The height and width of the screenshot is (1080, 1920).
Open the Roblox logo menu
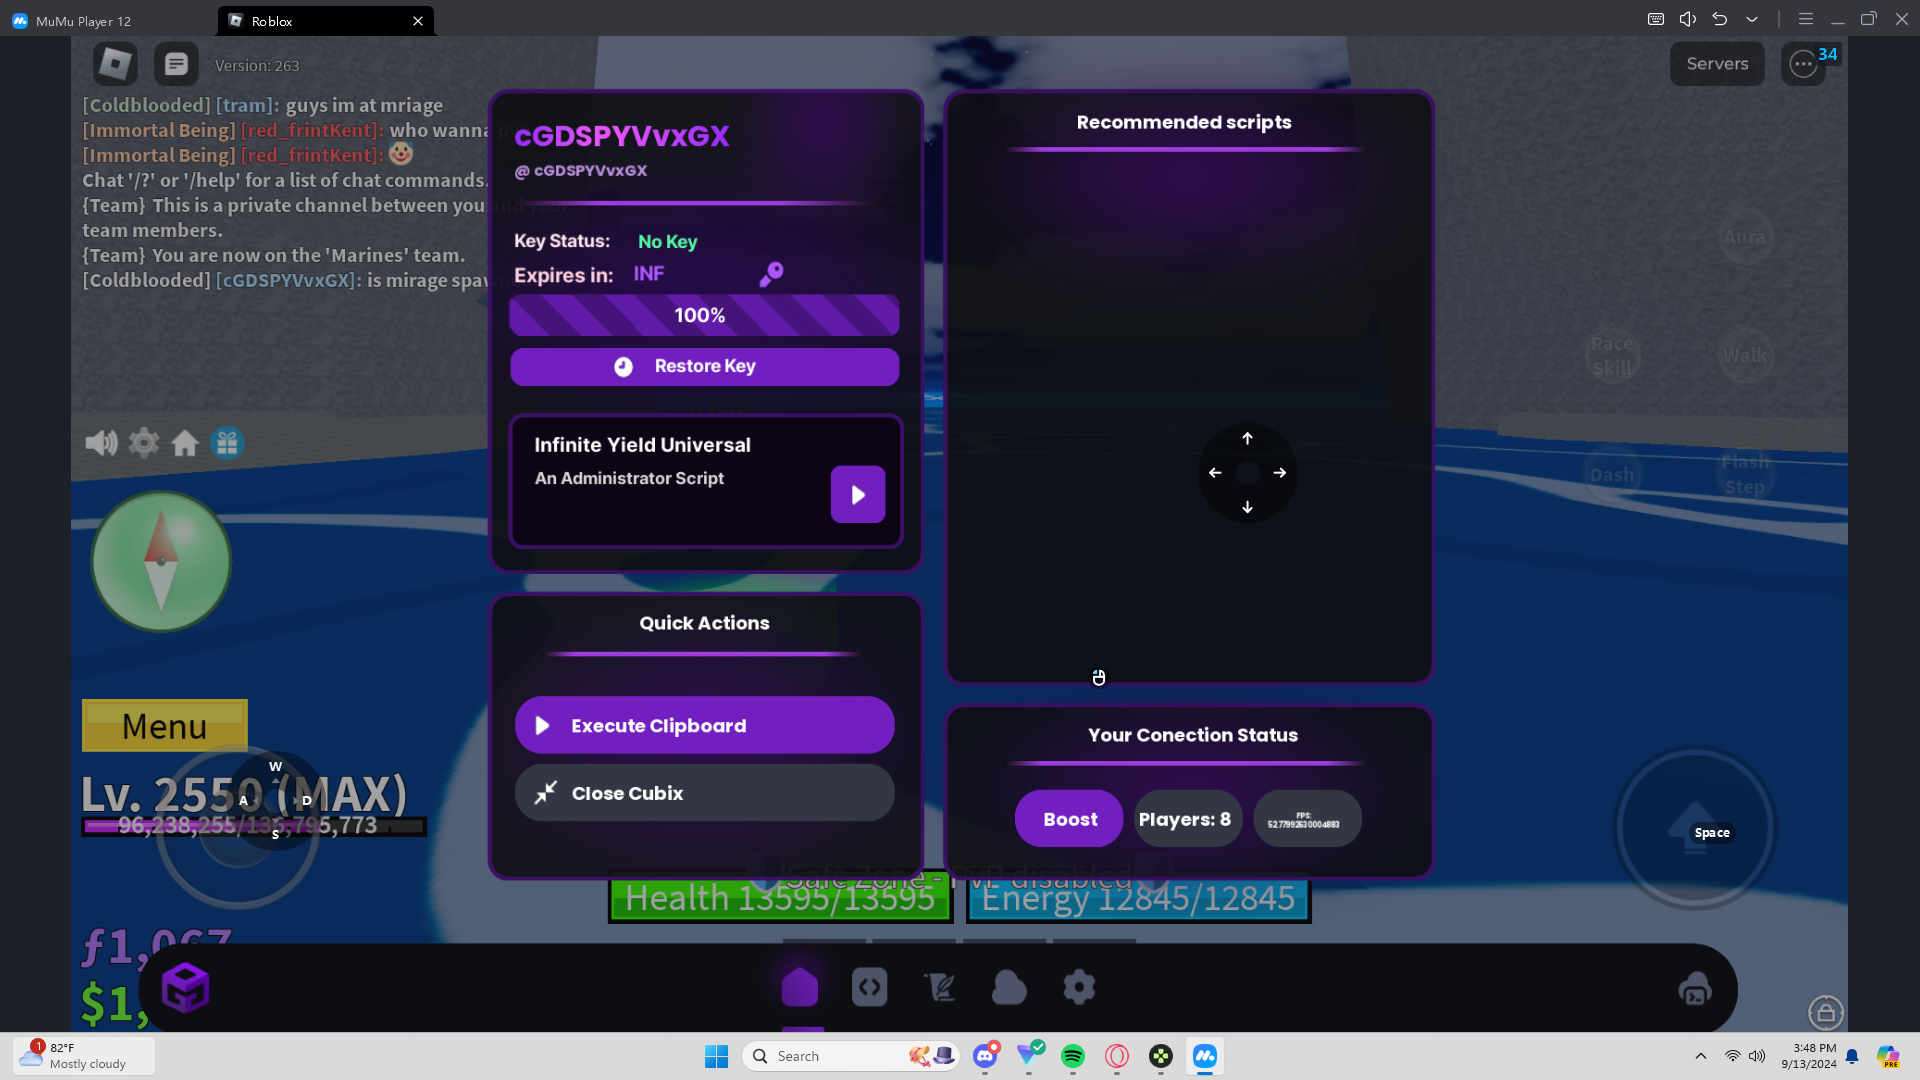[115, 64]
